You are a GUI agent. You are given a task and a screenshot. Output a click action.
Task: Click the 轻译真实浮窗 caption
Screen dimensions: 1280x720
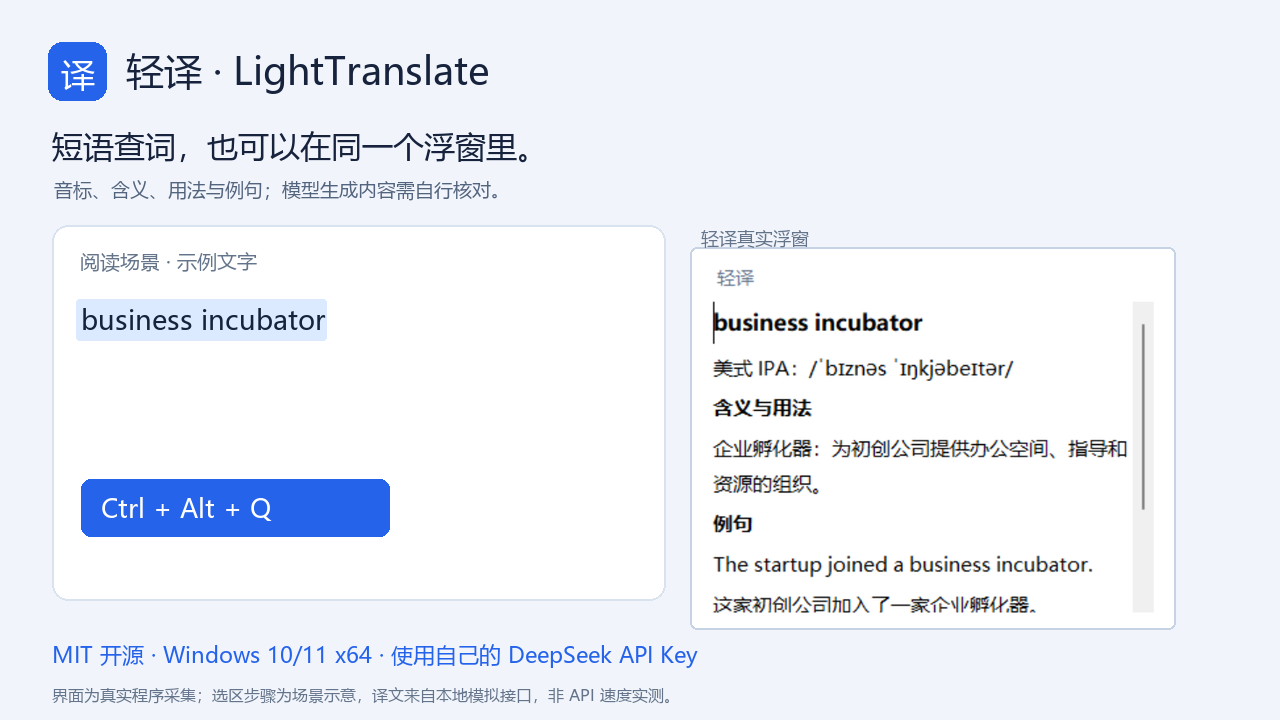tap(755, 239)
